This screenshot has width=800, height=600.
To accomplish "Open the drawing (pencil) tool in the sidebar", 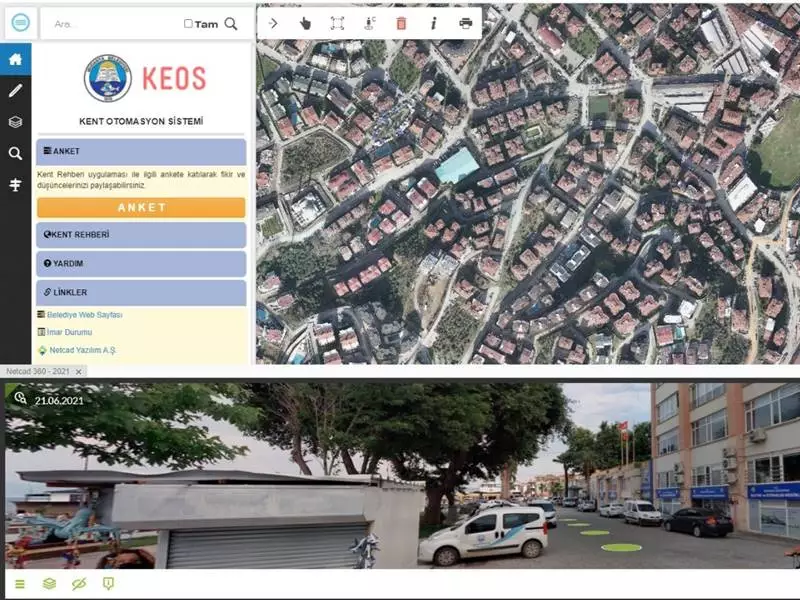I will click(x=14, y=90).
